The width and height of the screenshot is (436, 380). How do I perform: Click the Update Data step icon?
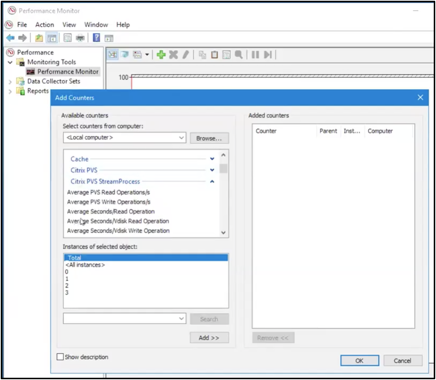[x=268, y=54]
